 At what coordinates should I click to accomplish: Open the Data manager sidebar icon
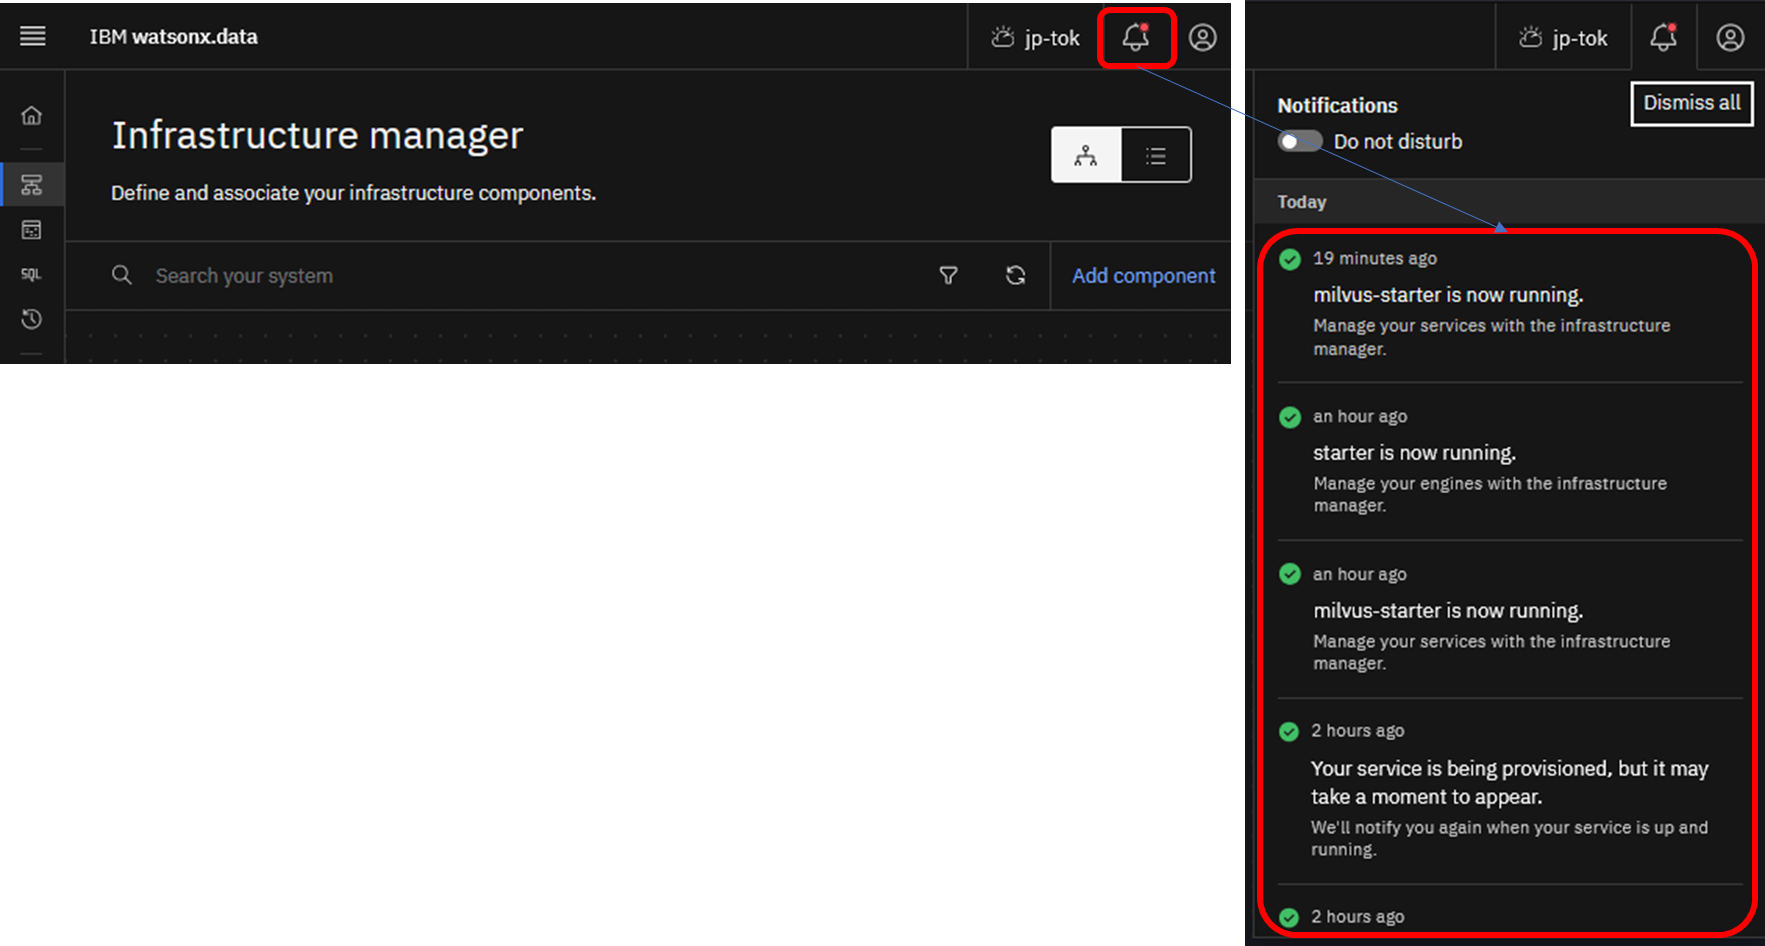point(32,230)
